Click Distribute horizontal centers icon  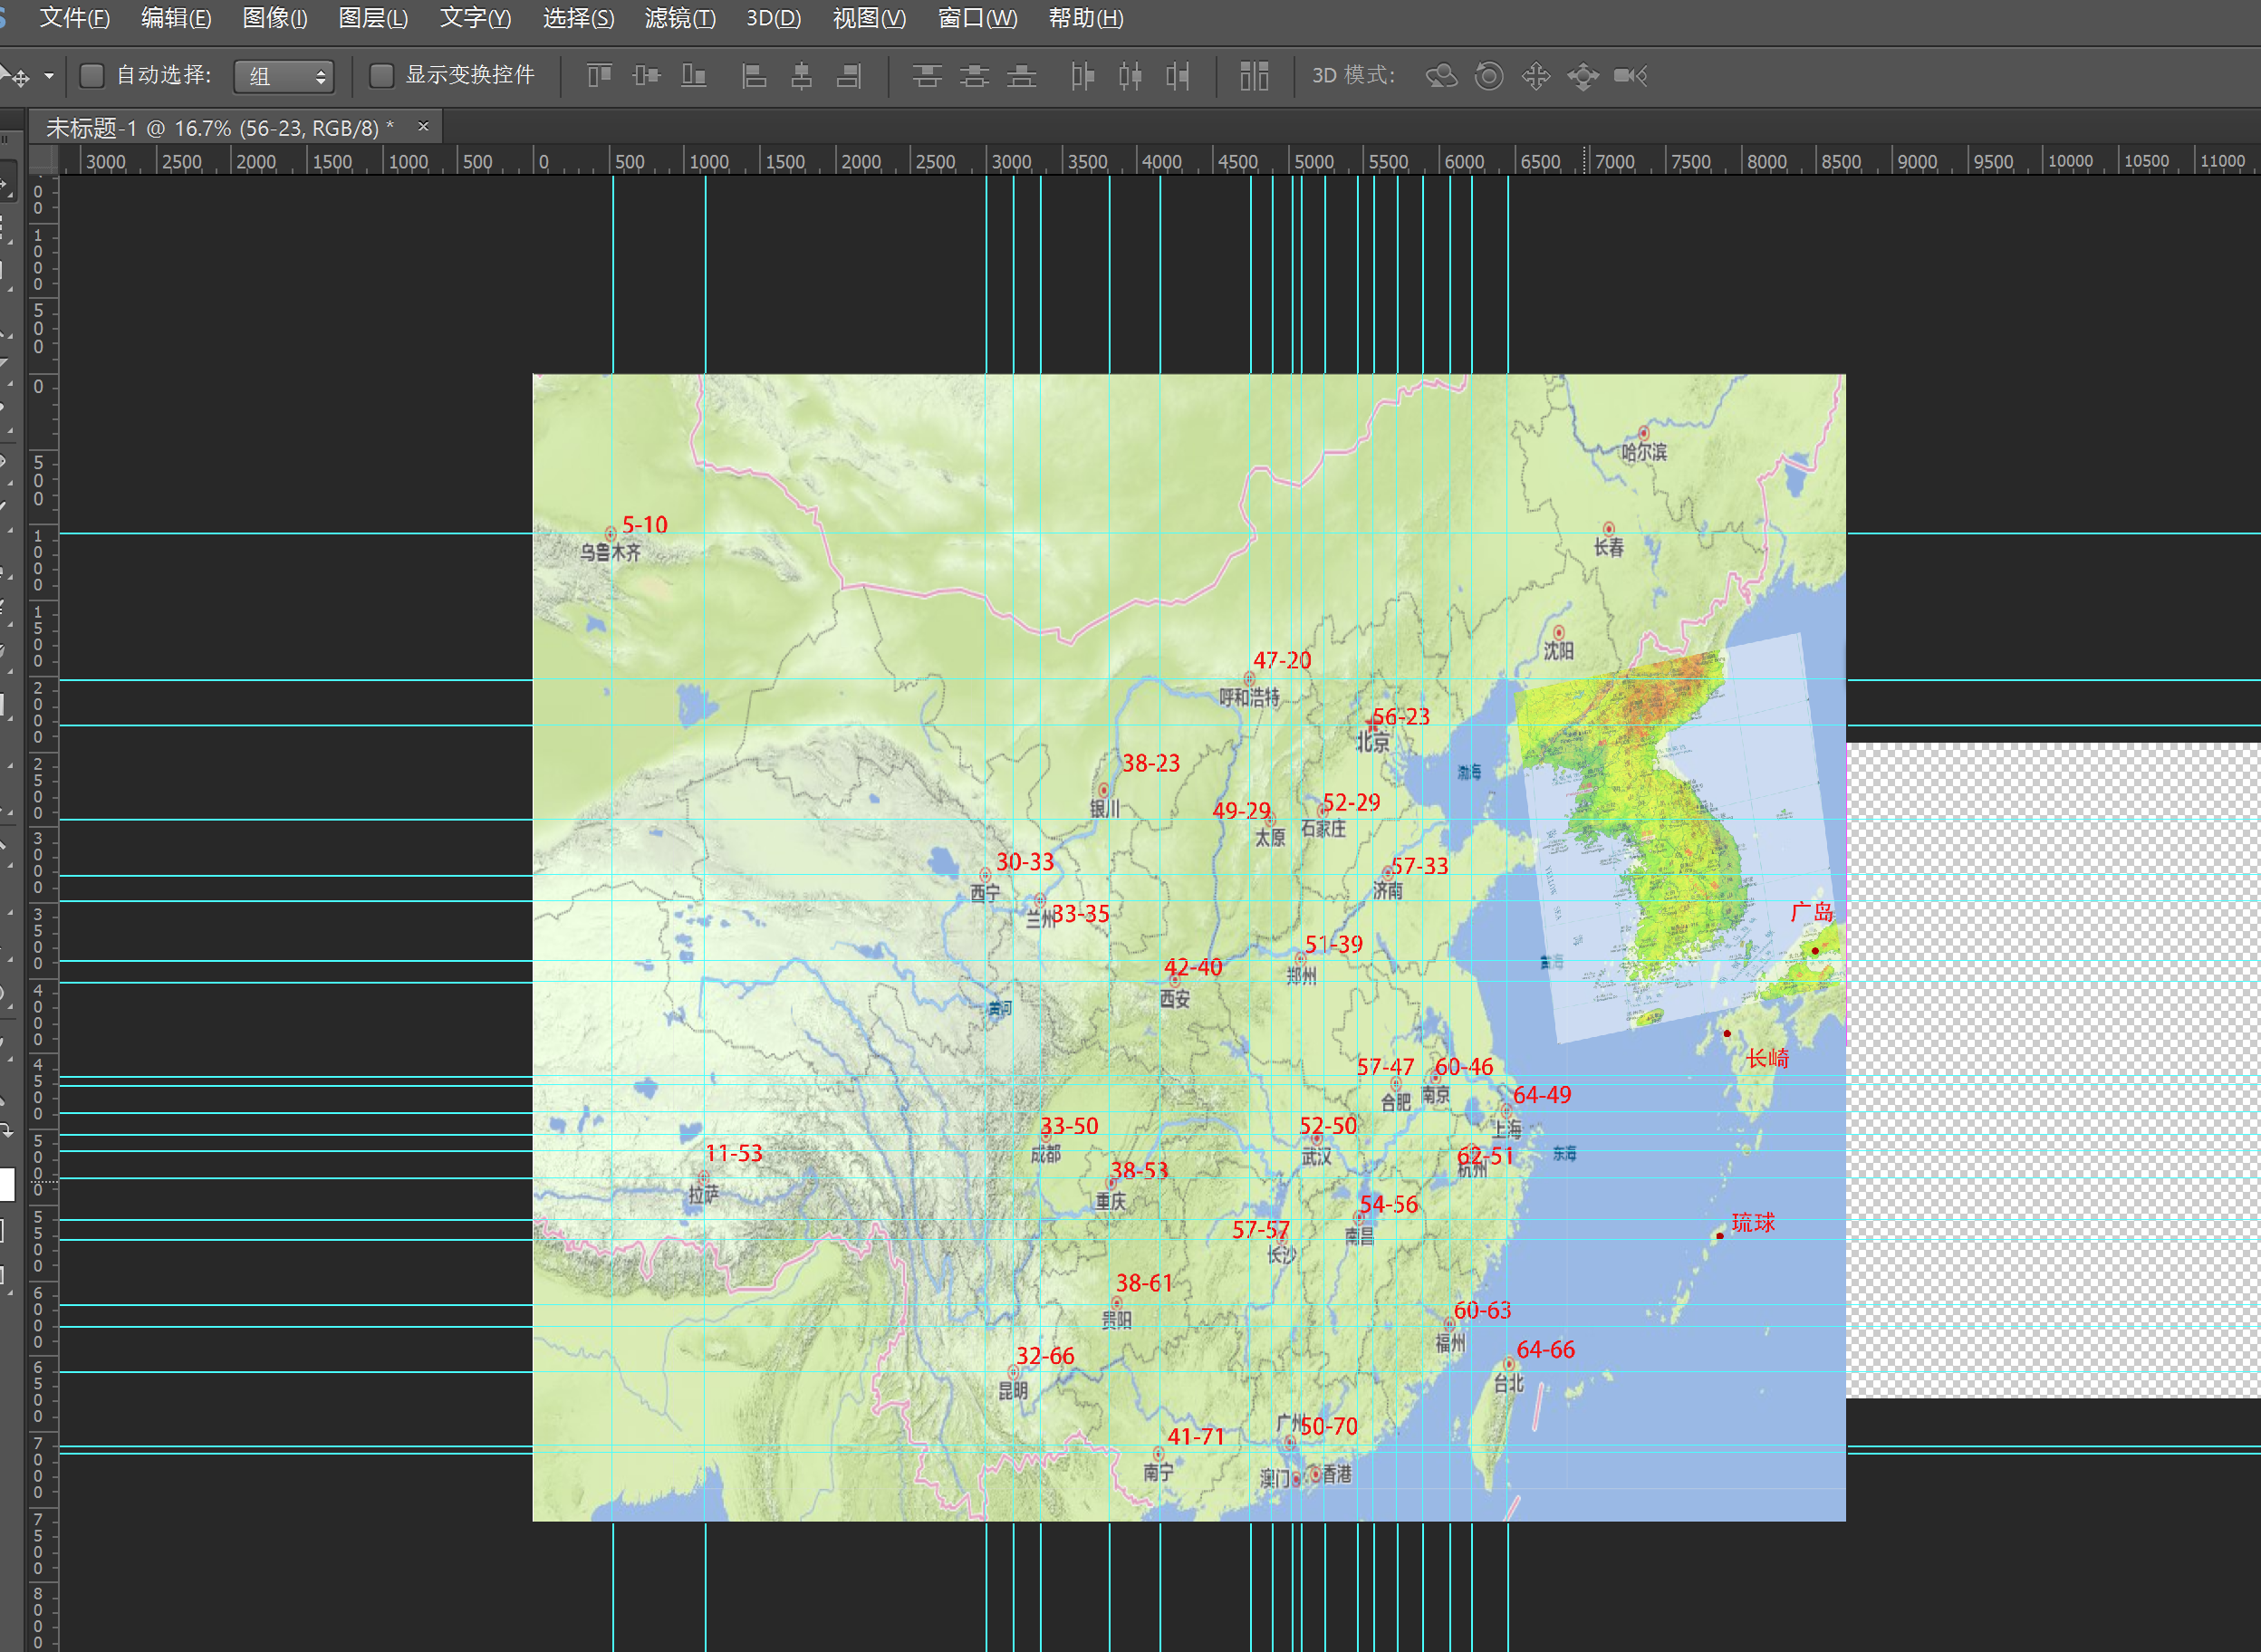click(x=1130, y=76)
